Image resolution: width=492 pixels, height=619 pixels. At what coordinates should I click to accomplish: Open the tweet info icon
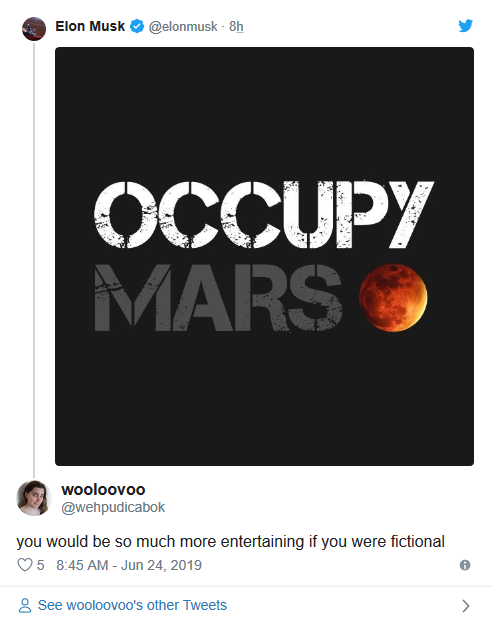[x=465, y=565]
